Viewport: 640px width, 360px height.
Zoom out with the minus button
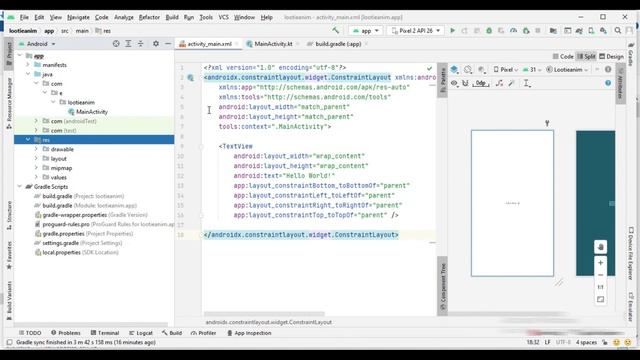pos(600,275)
